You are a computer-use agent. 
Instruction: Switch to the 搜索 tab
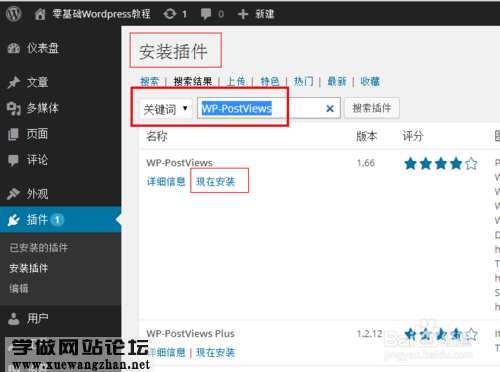149,81
